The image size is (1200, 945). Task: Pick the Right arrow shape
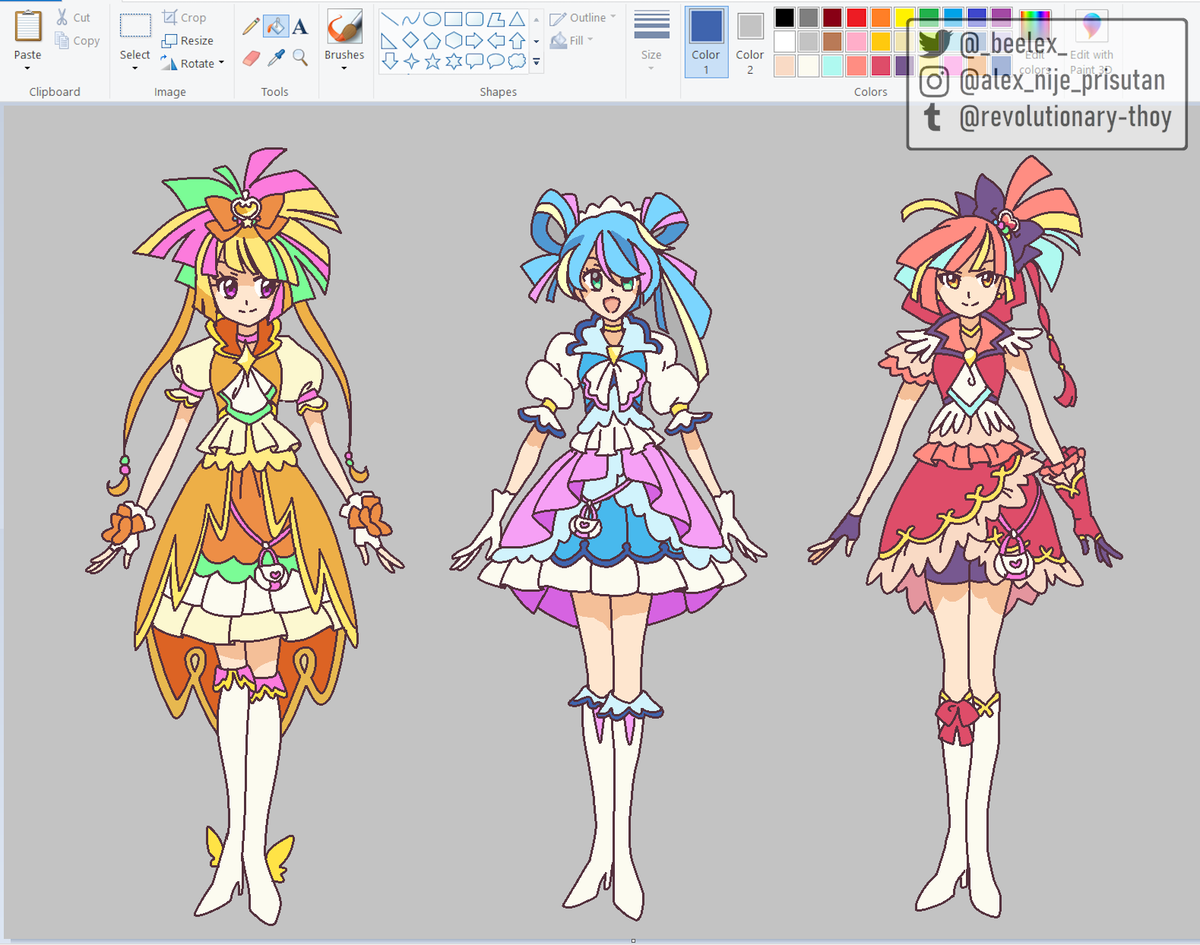(x=474, y=40)
